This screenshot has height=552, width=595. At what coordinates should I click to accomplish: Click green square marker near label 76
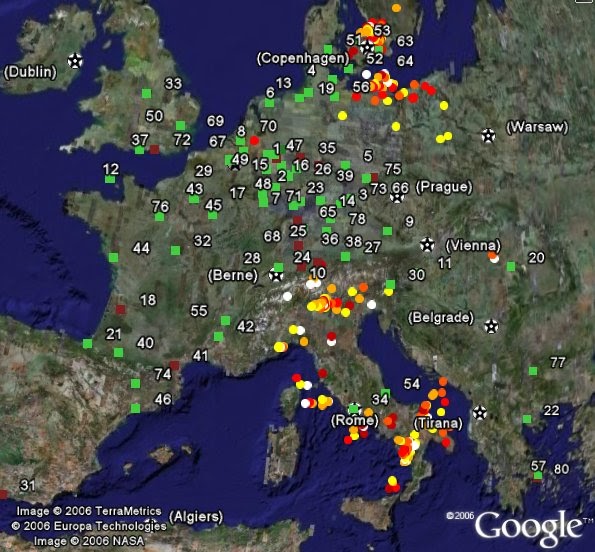(159, 217)
